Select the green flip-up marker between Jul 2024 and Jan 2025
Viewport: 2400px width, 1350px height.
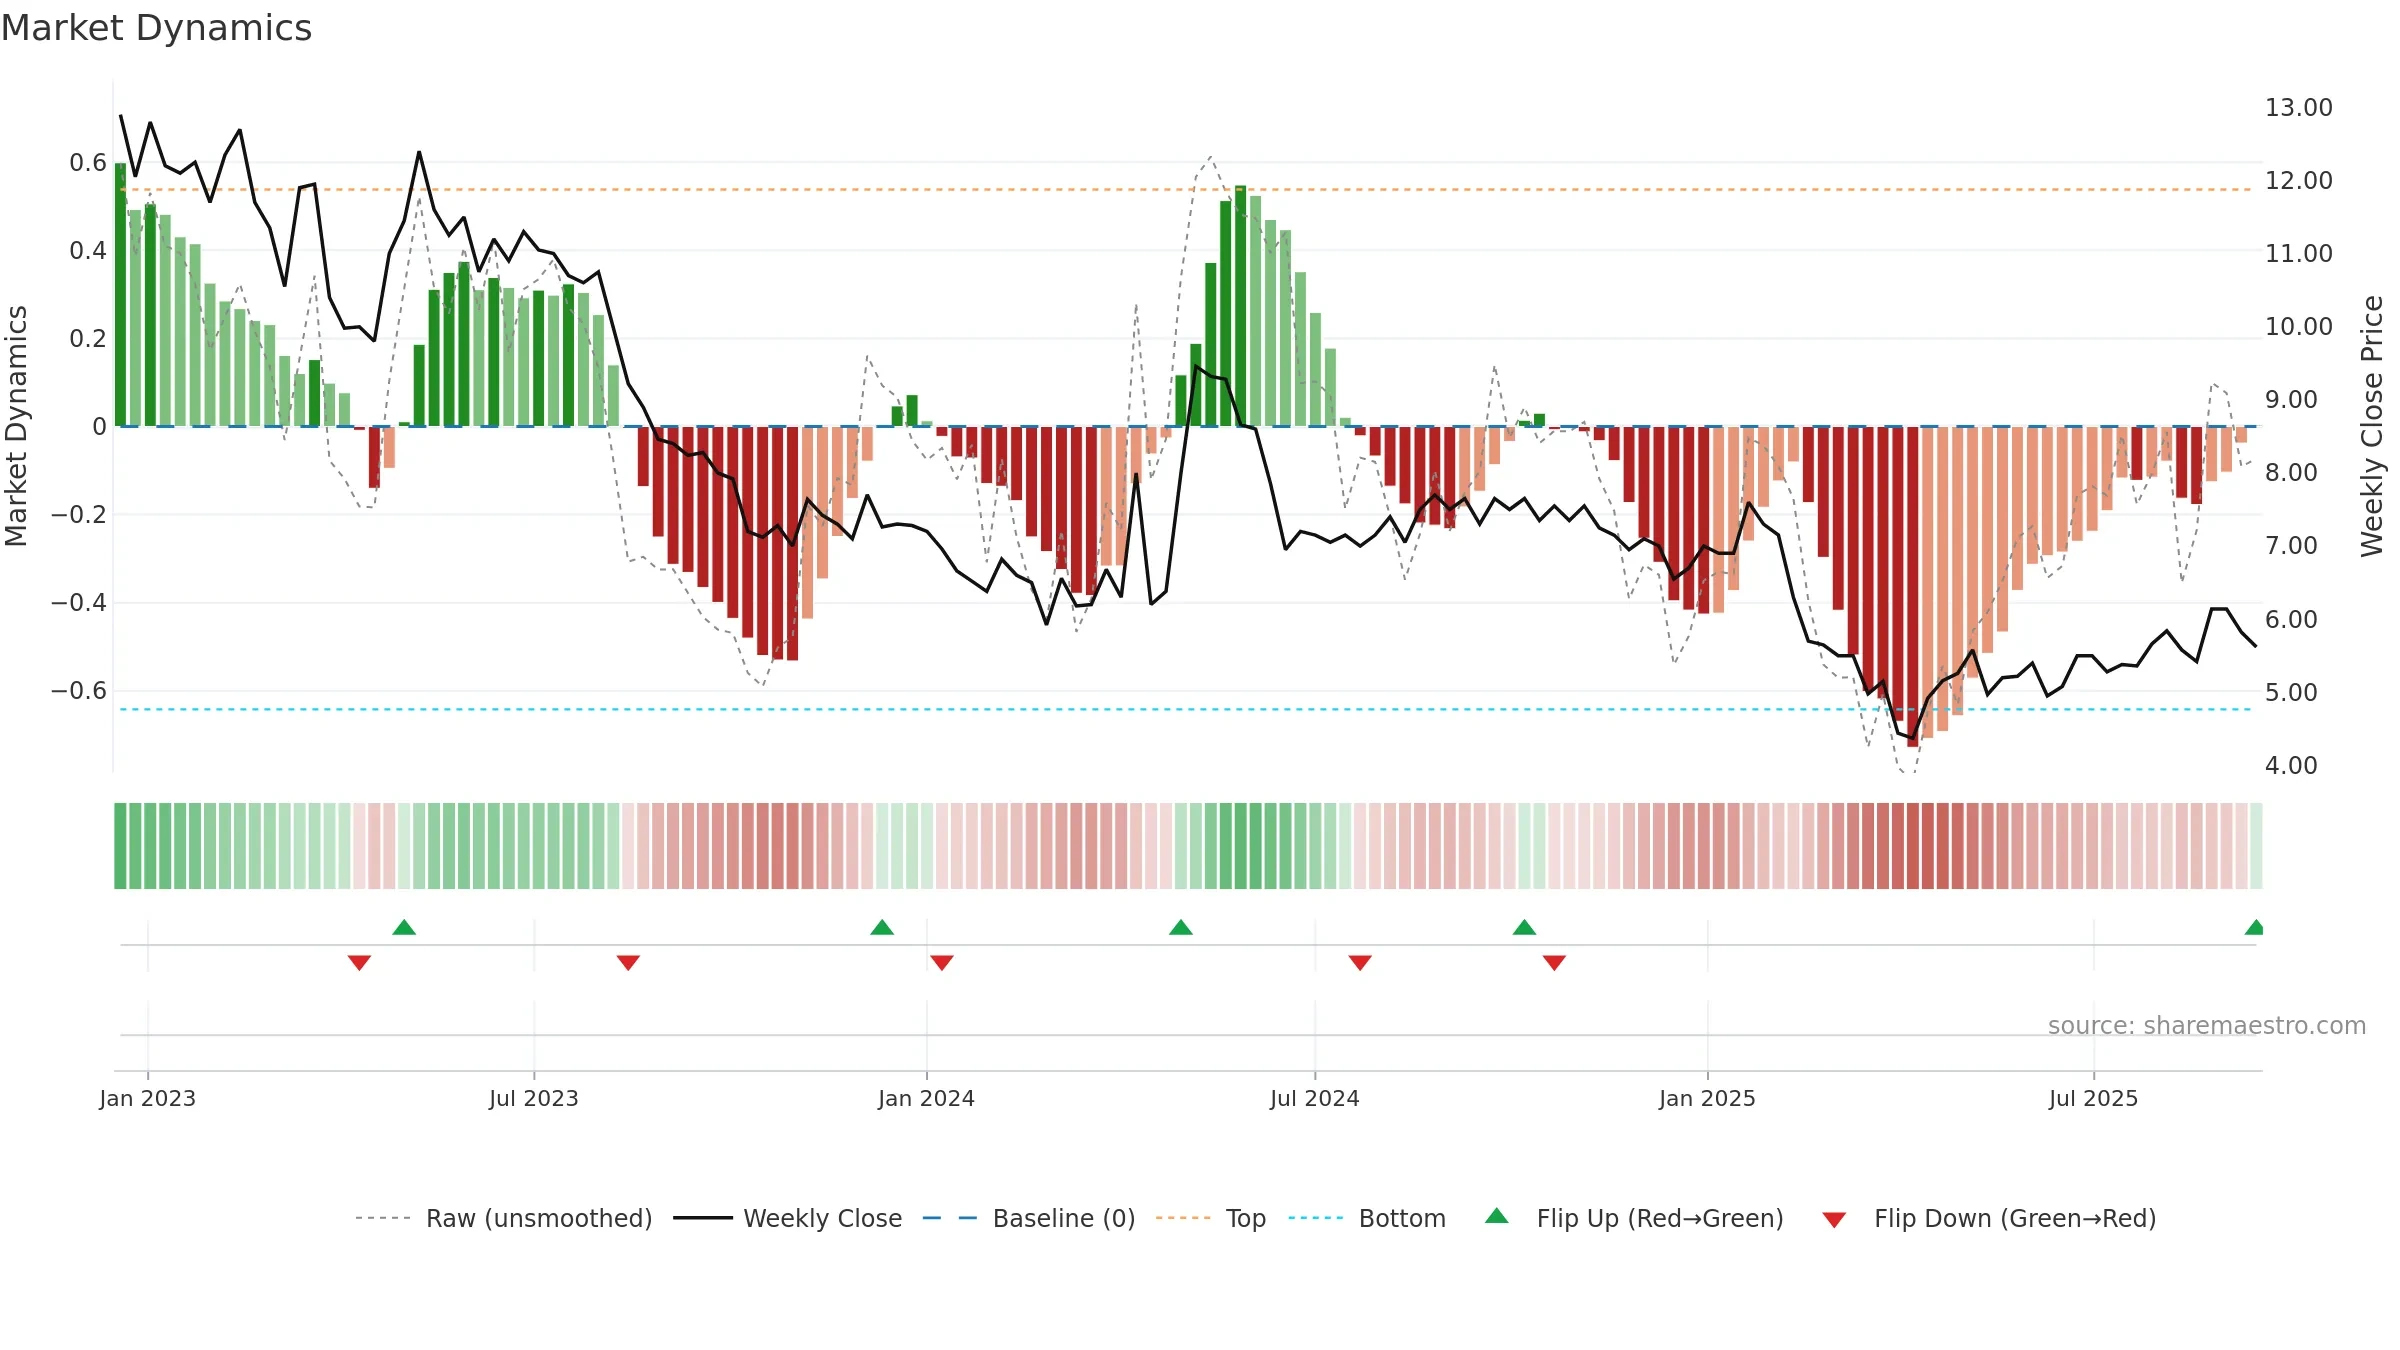click(1524, 927)
